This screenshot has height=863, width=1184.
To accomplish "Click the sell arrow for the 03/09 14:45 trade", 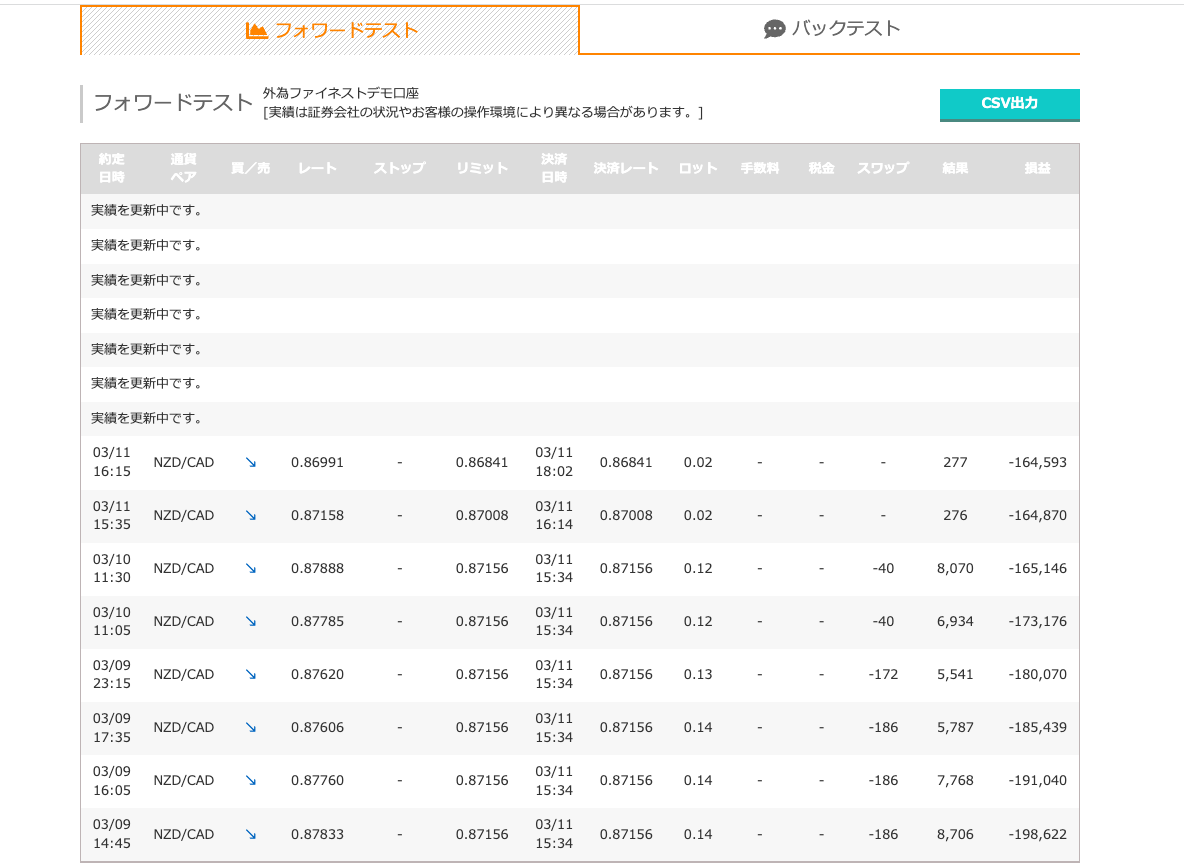I will 251,834.
